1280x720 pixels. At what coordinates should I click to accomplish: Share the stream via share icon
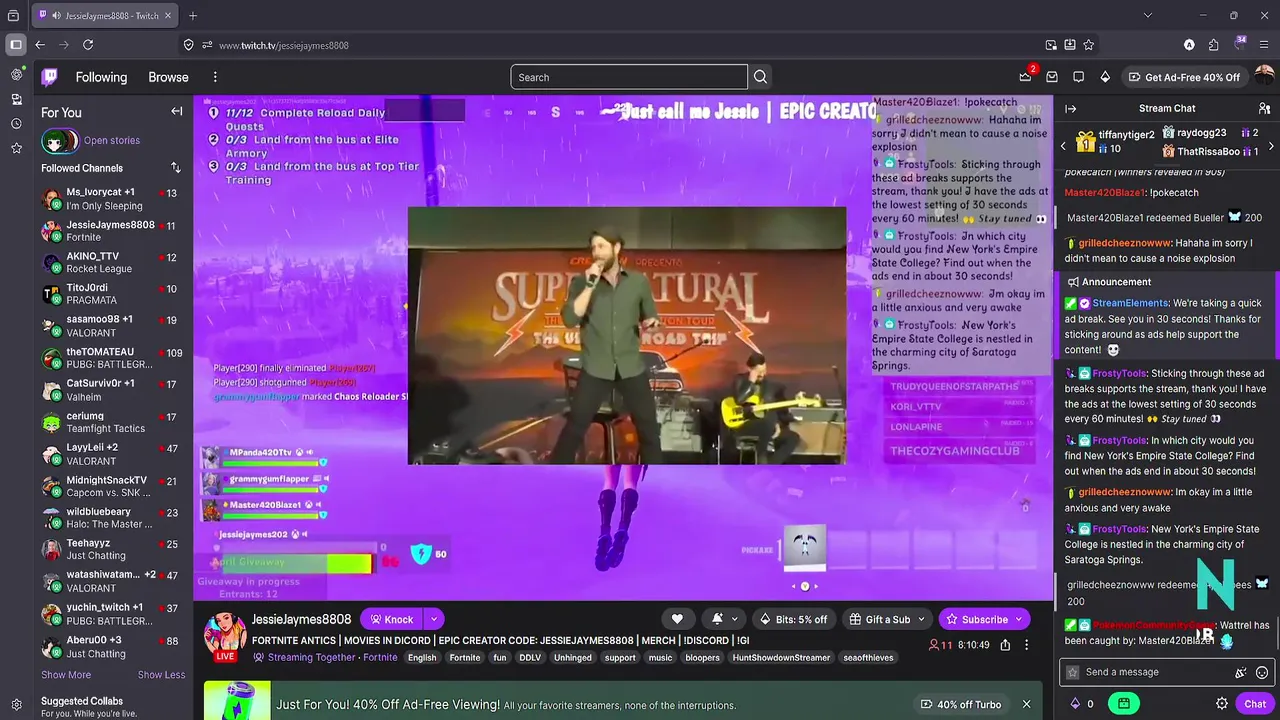1005,645
